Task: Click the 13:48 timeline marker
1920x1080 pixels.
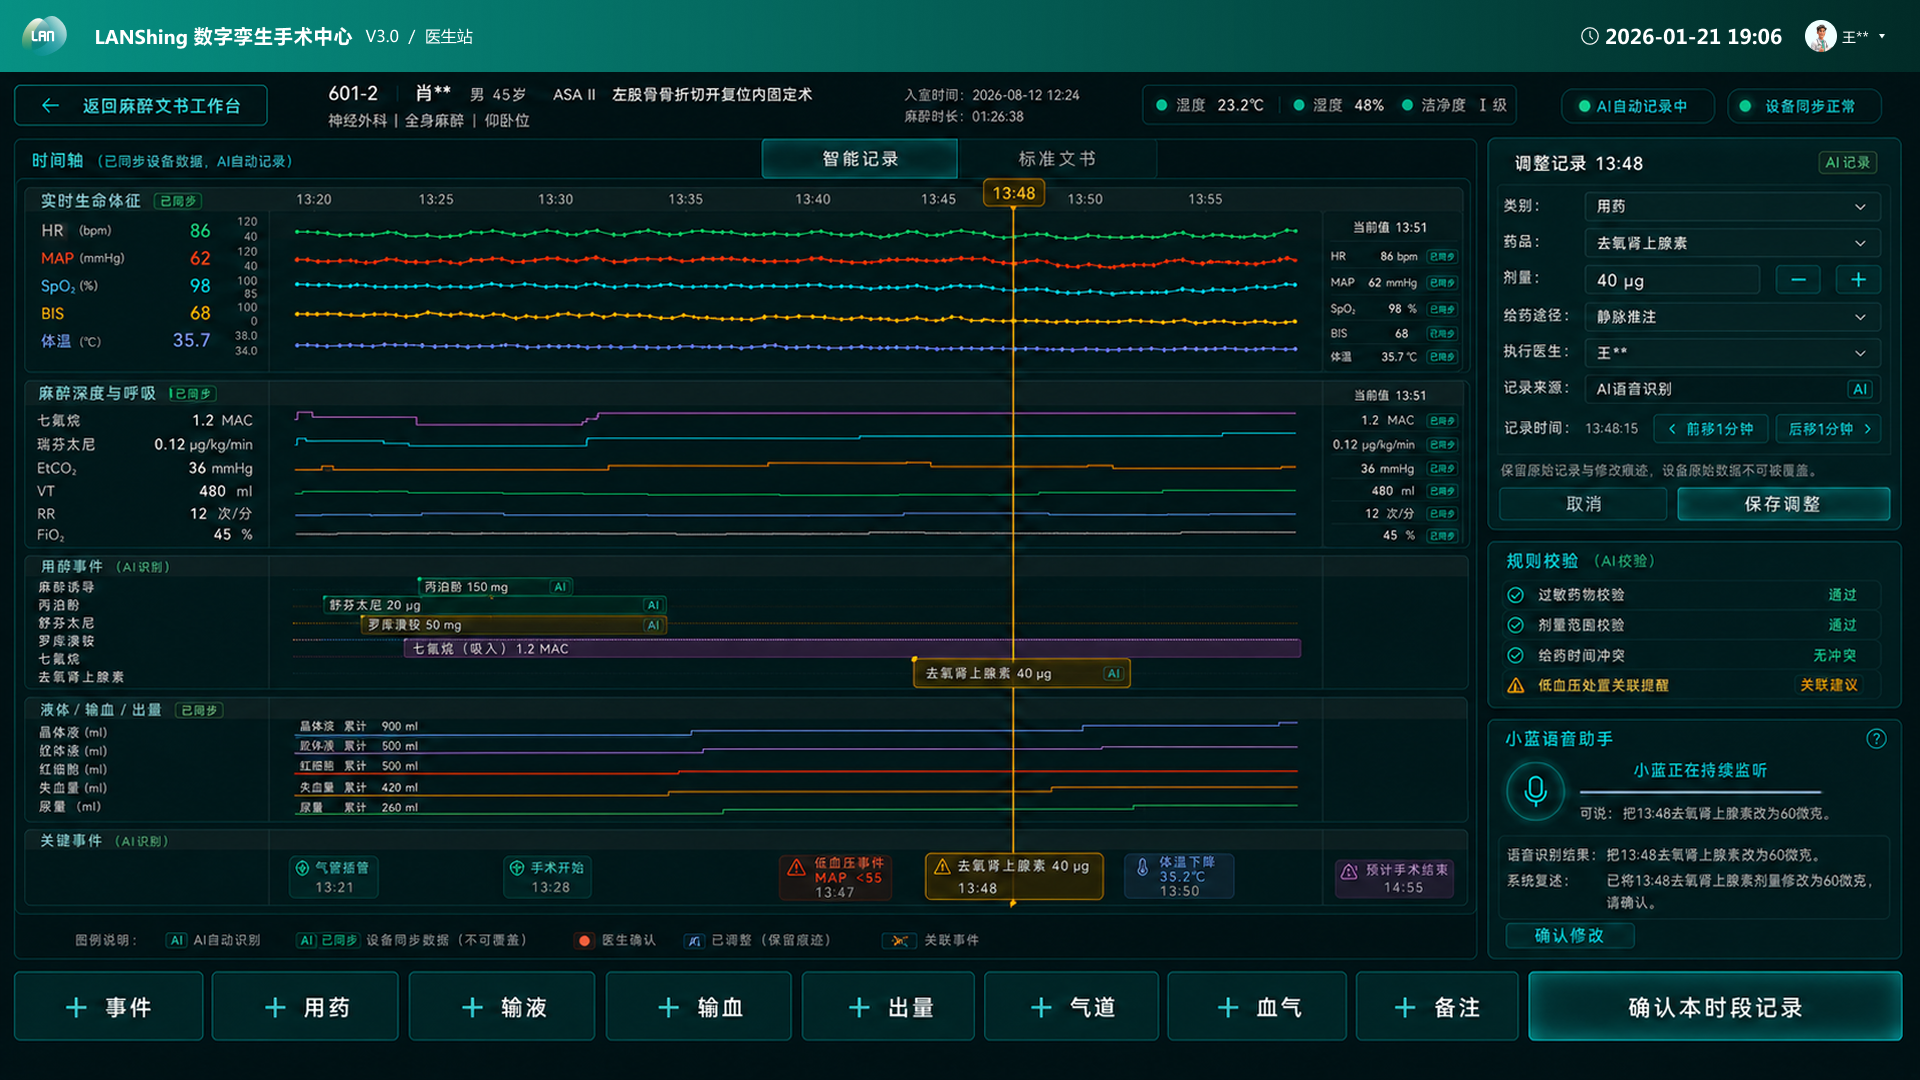Action: [x=1013, y=193]
